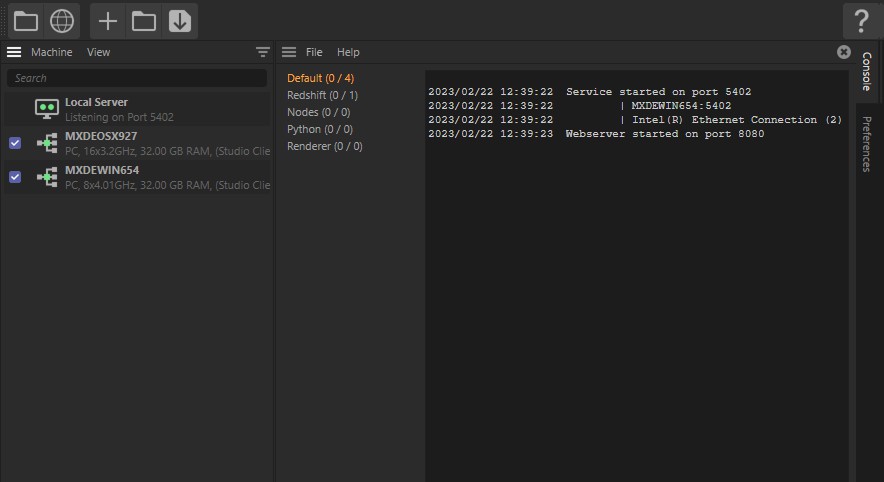Screen dimensions: 884x482
Task: Open the Machine menu
Action: [x=51, y=52]
